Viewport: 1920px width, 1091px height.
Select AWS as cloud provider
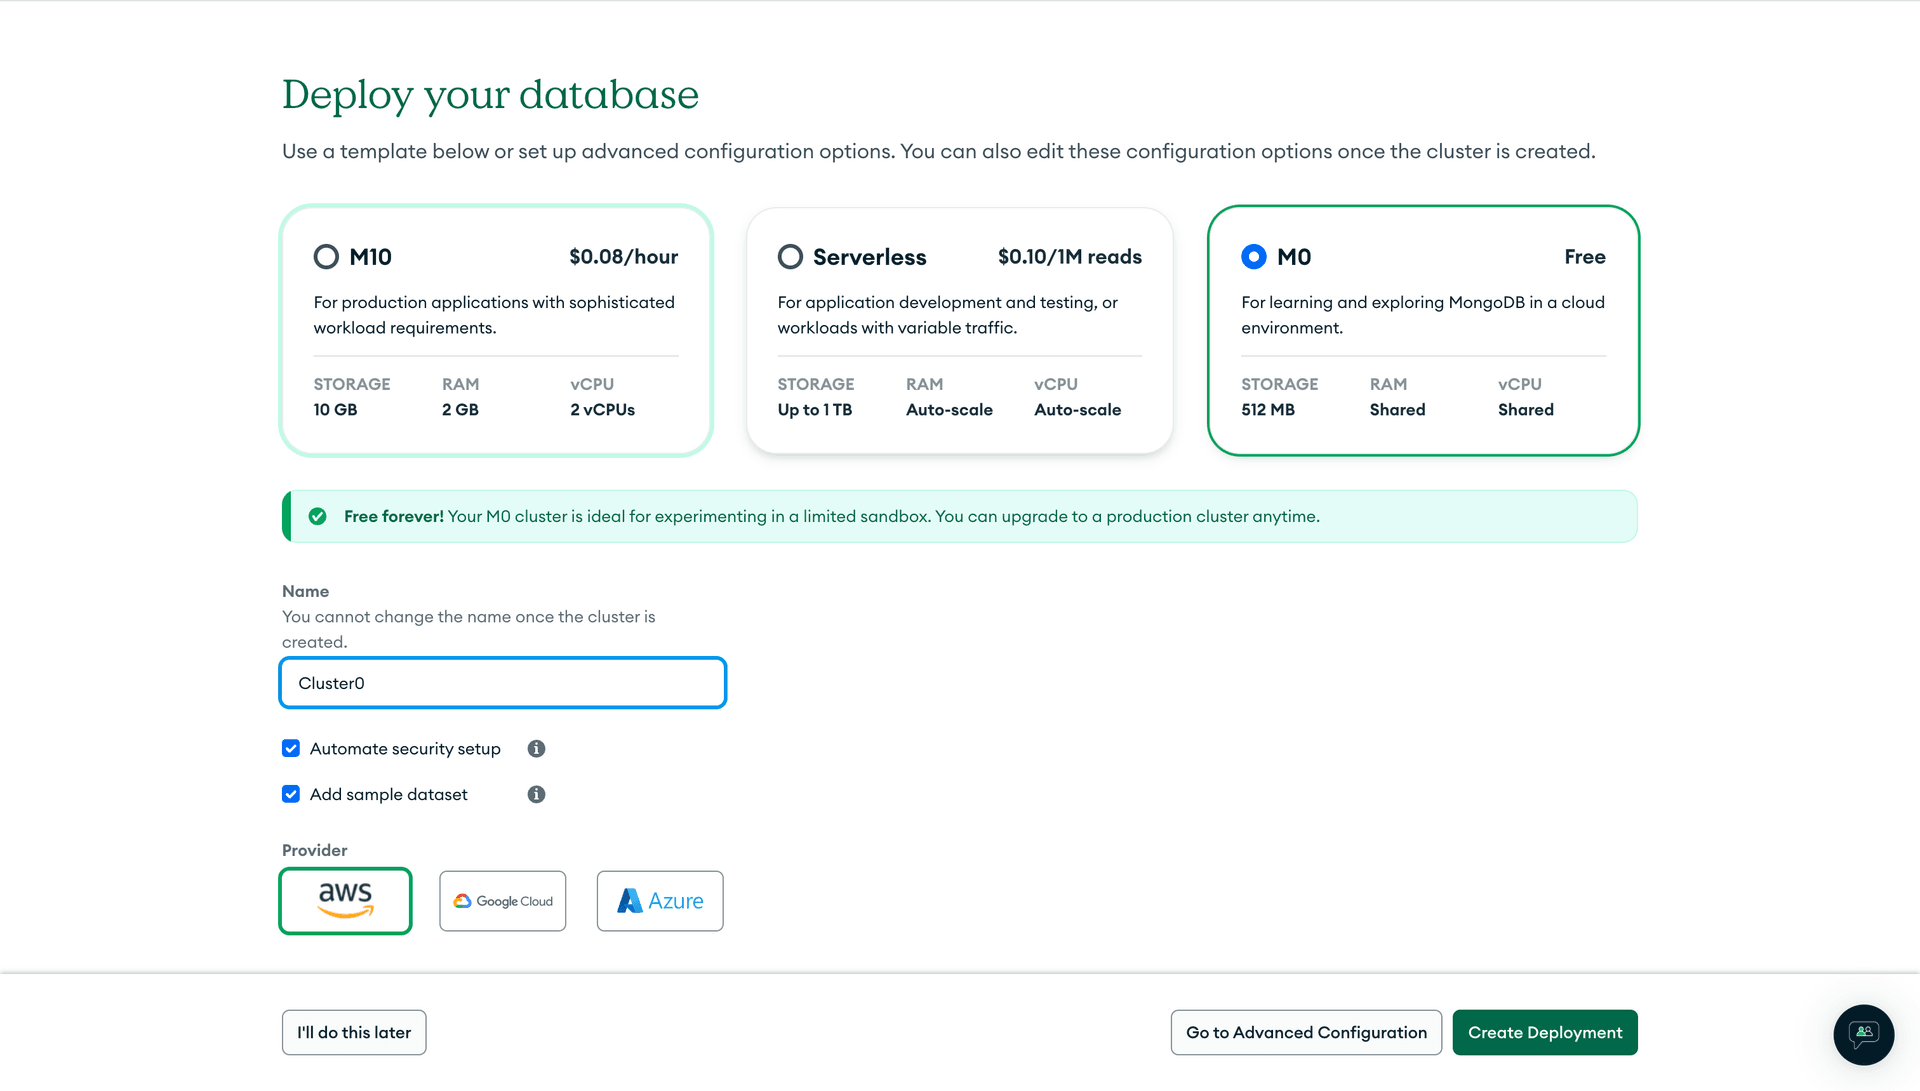point(345,901)
